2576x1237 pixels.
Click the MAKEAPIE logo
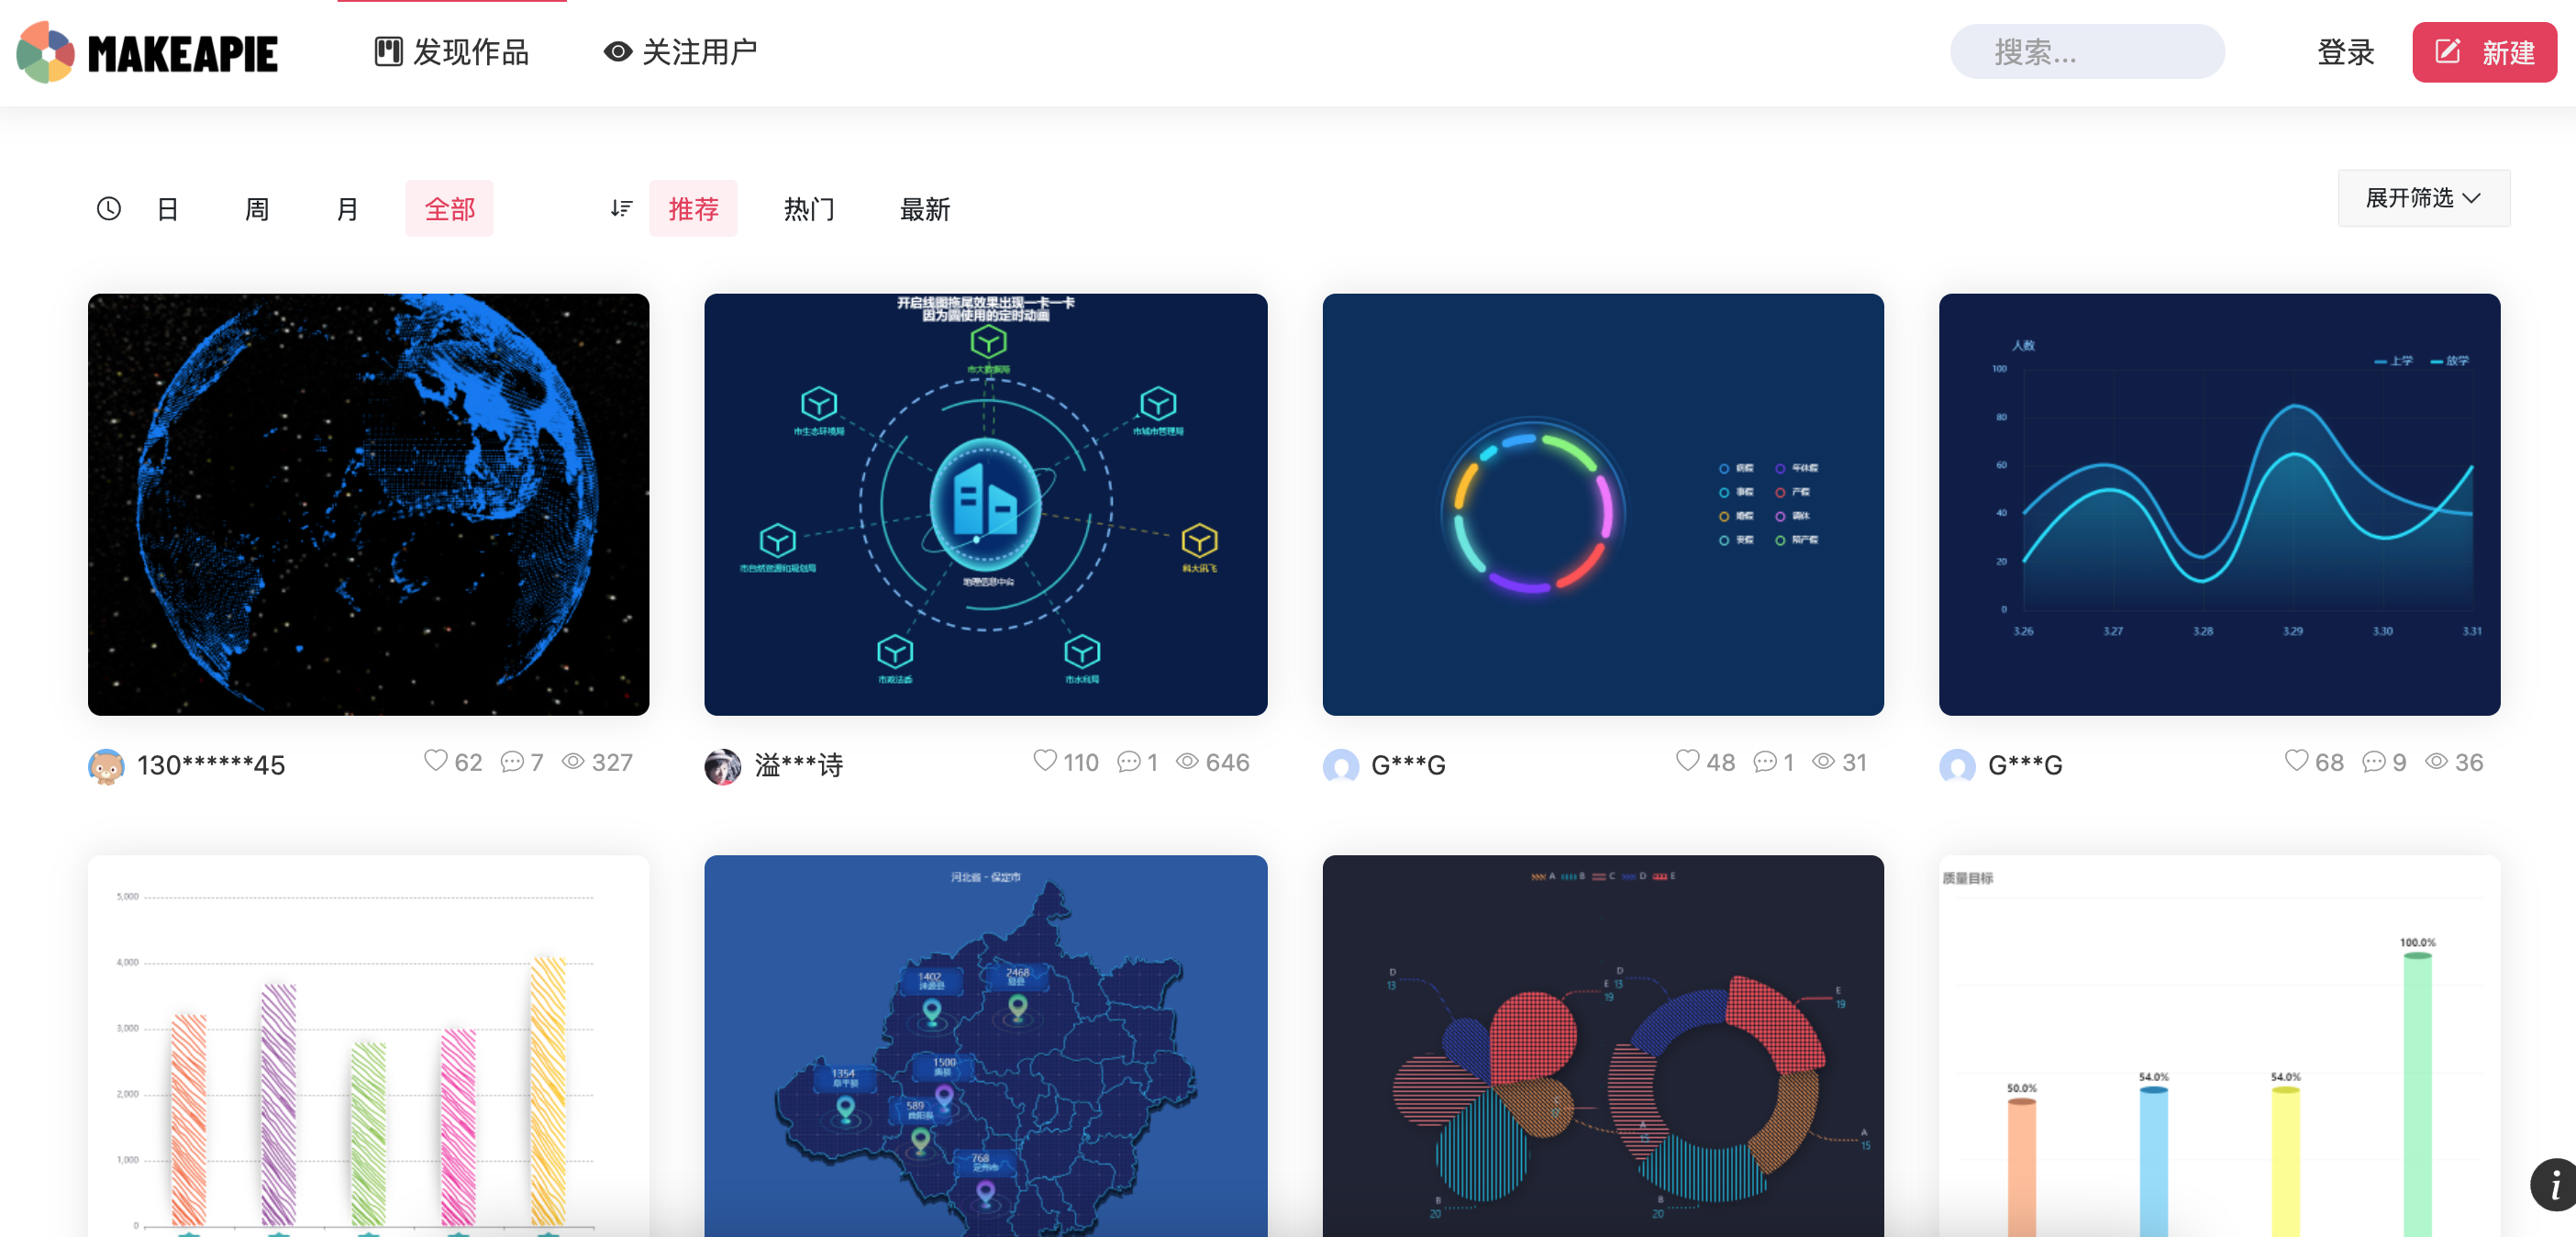pyautogui.click(x=147, y=52)
